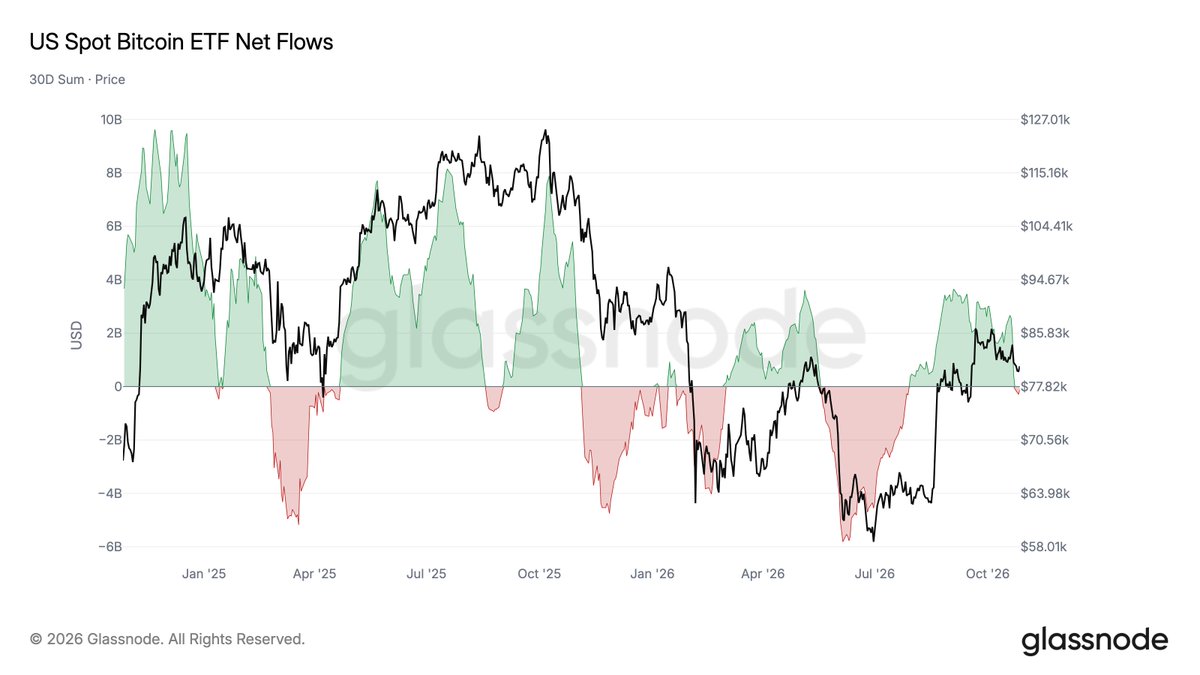Click the copyright 2026 Glassnode text
This screenshot has height=675, width=1200.
tap(168, 638)
